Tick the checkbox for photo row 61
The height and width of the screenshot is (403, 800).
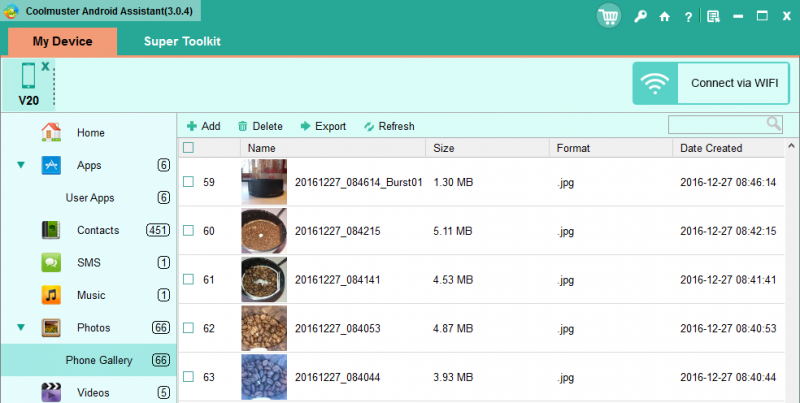(188, 279)
